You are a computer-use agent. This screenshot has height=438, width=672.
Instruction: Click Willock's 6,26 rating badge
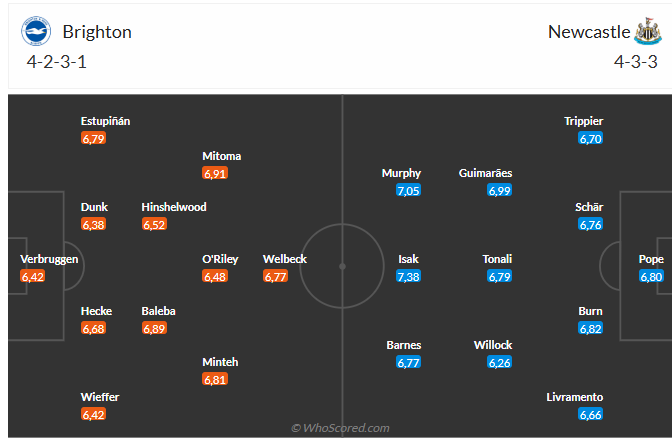tap(499, 362)
